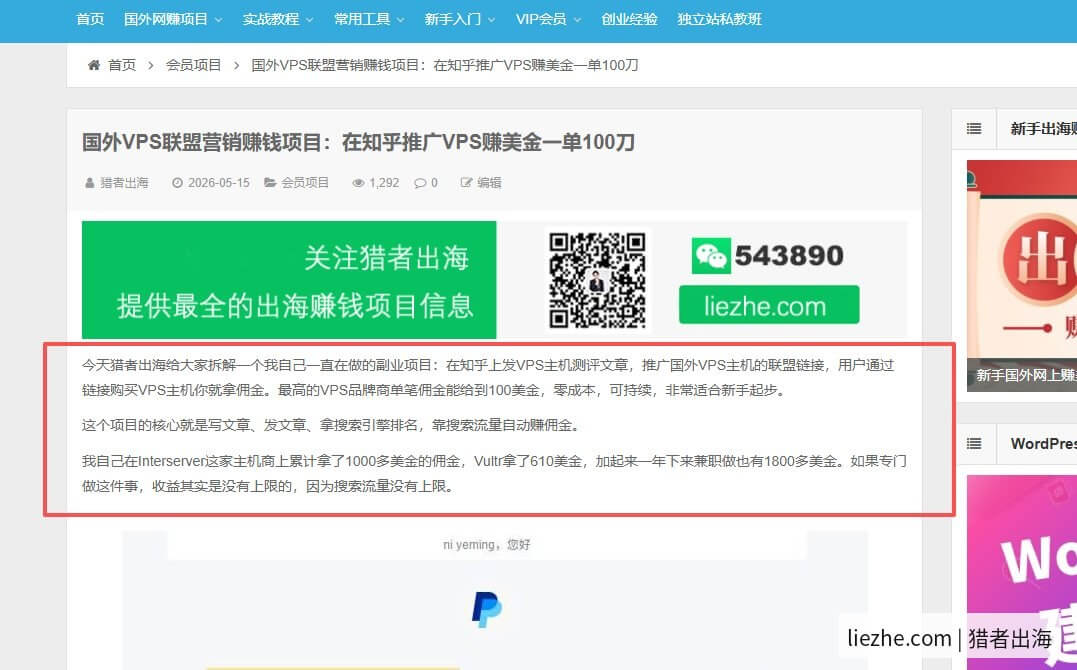This screenshot has width=1077, height=670.
Task: Click the WordPress sidebar heading
Action: pyautogui.click(x=1043, y=443)
